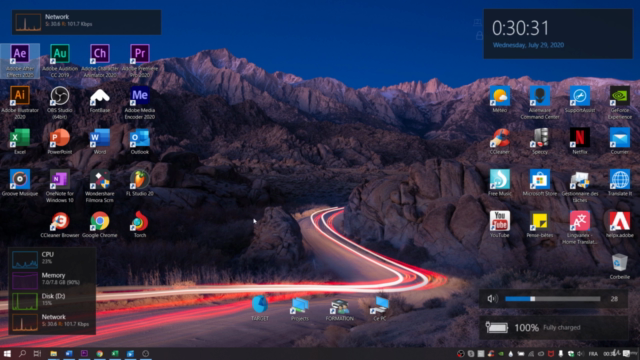The width and height of the screenshot is (640, 360).
Task: Open the Google Chrome shortcut
Action: 100,224
